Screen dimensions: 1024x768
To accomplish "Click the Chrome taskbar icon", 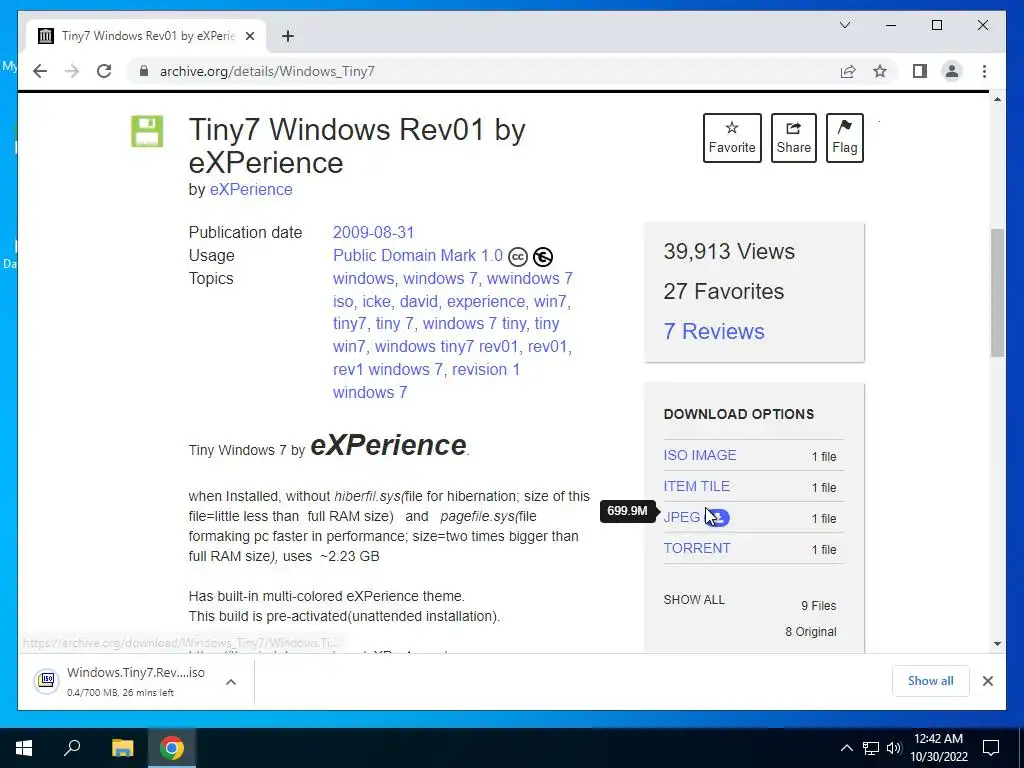I will pos(171,748).
